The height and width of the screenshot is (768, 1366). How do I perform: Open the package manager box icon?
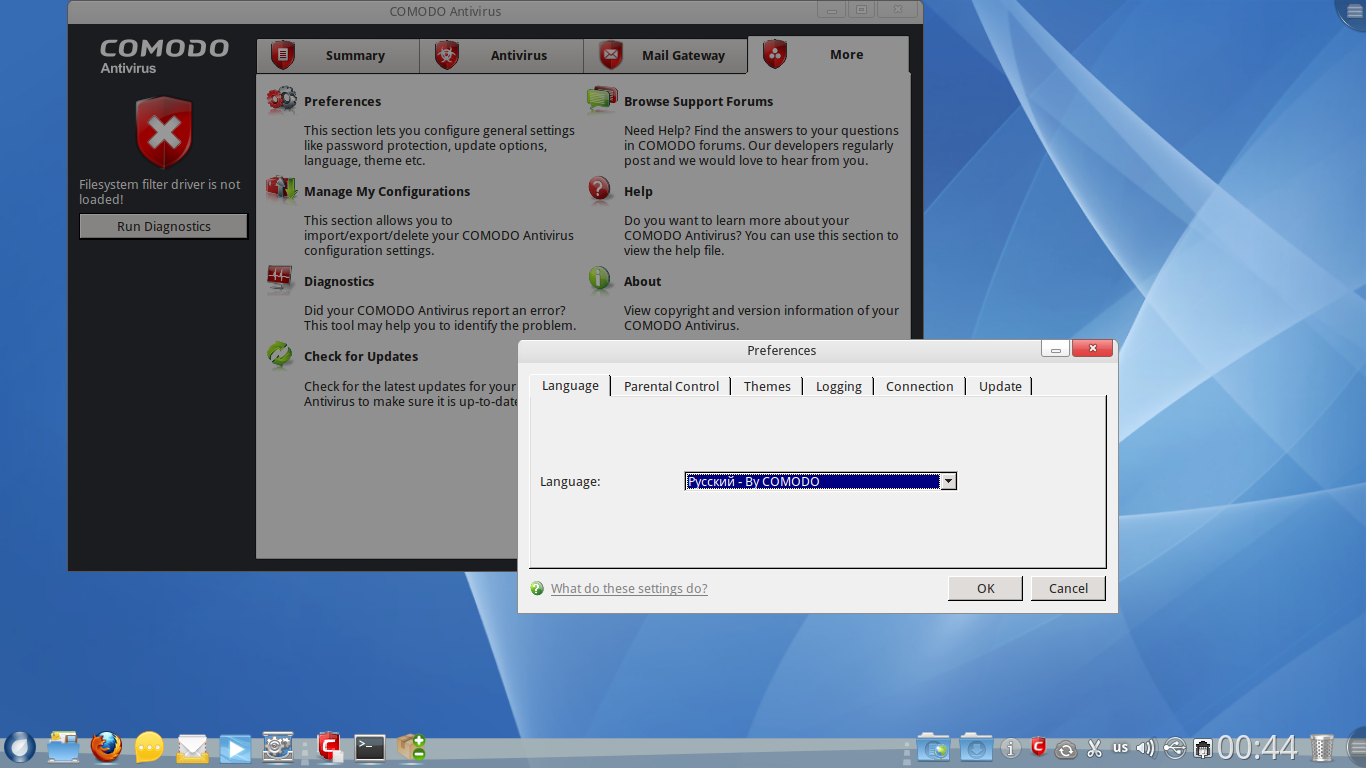pyautogui.click(x=411, y=746)
